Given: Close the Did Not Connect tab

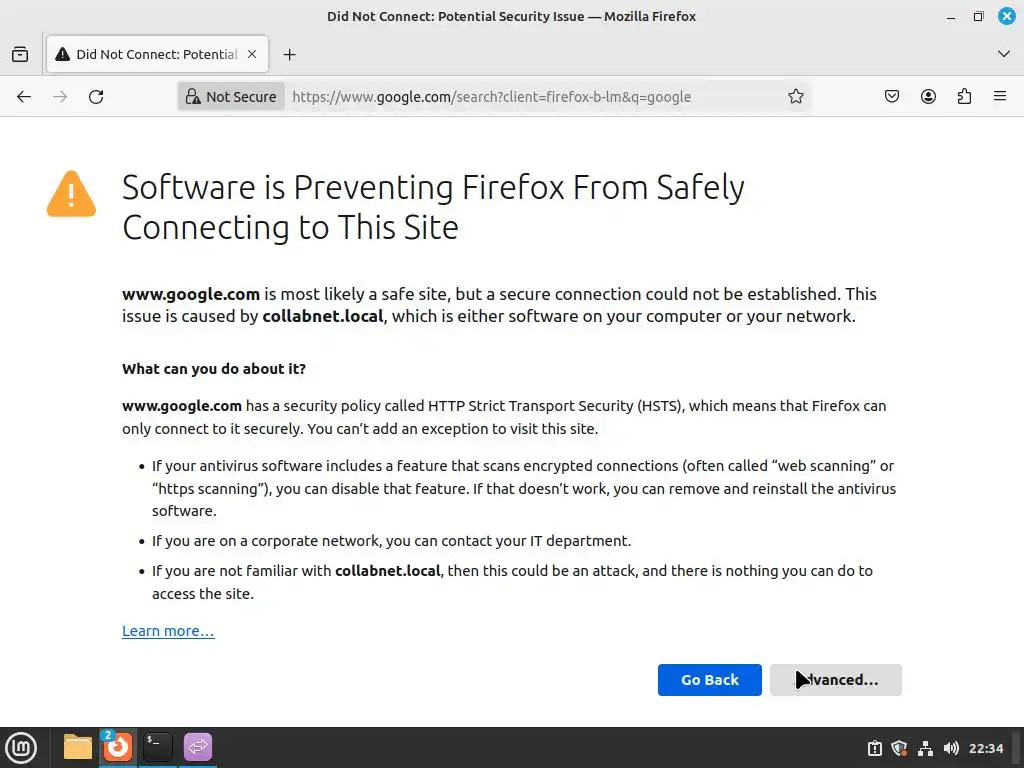Looking at the screenshot, I should (253, 54).
